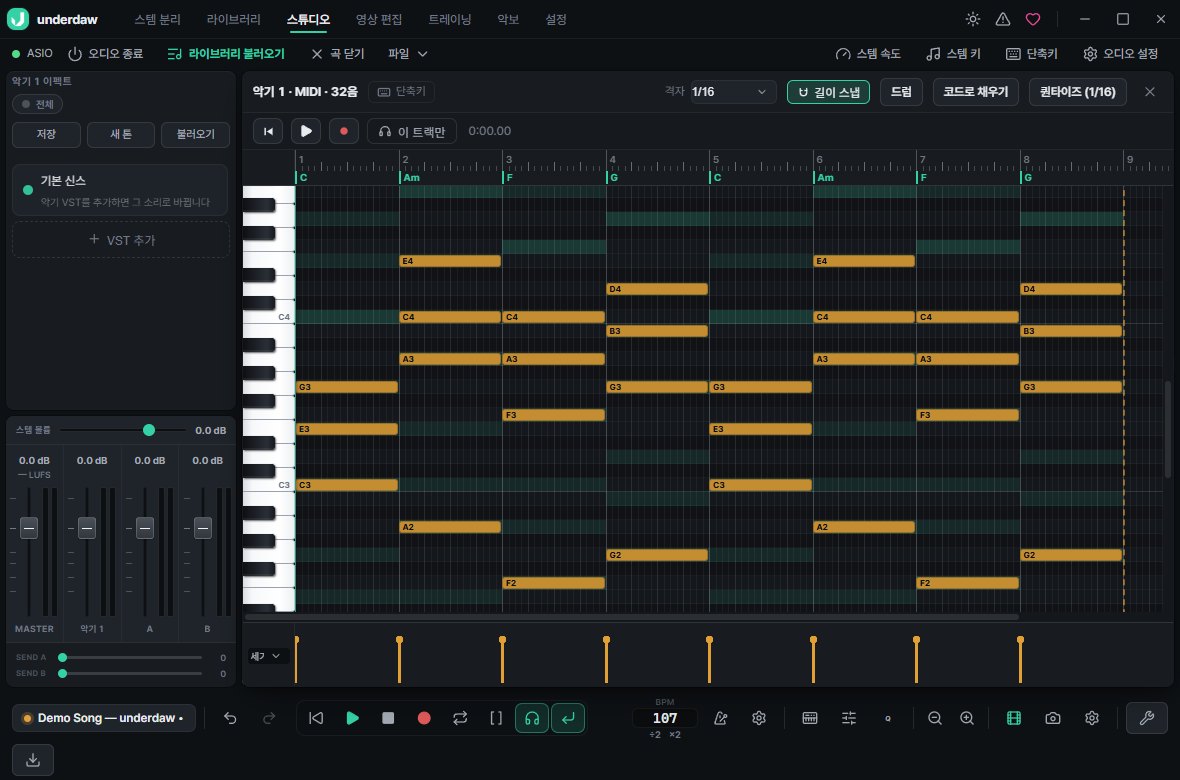Click 퀀타이즈 (1/16) button
The image size is (1180, 780).
click(1077, 92)
